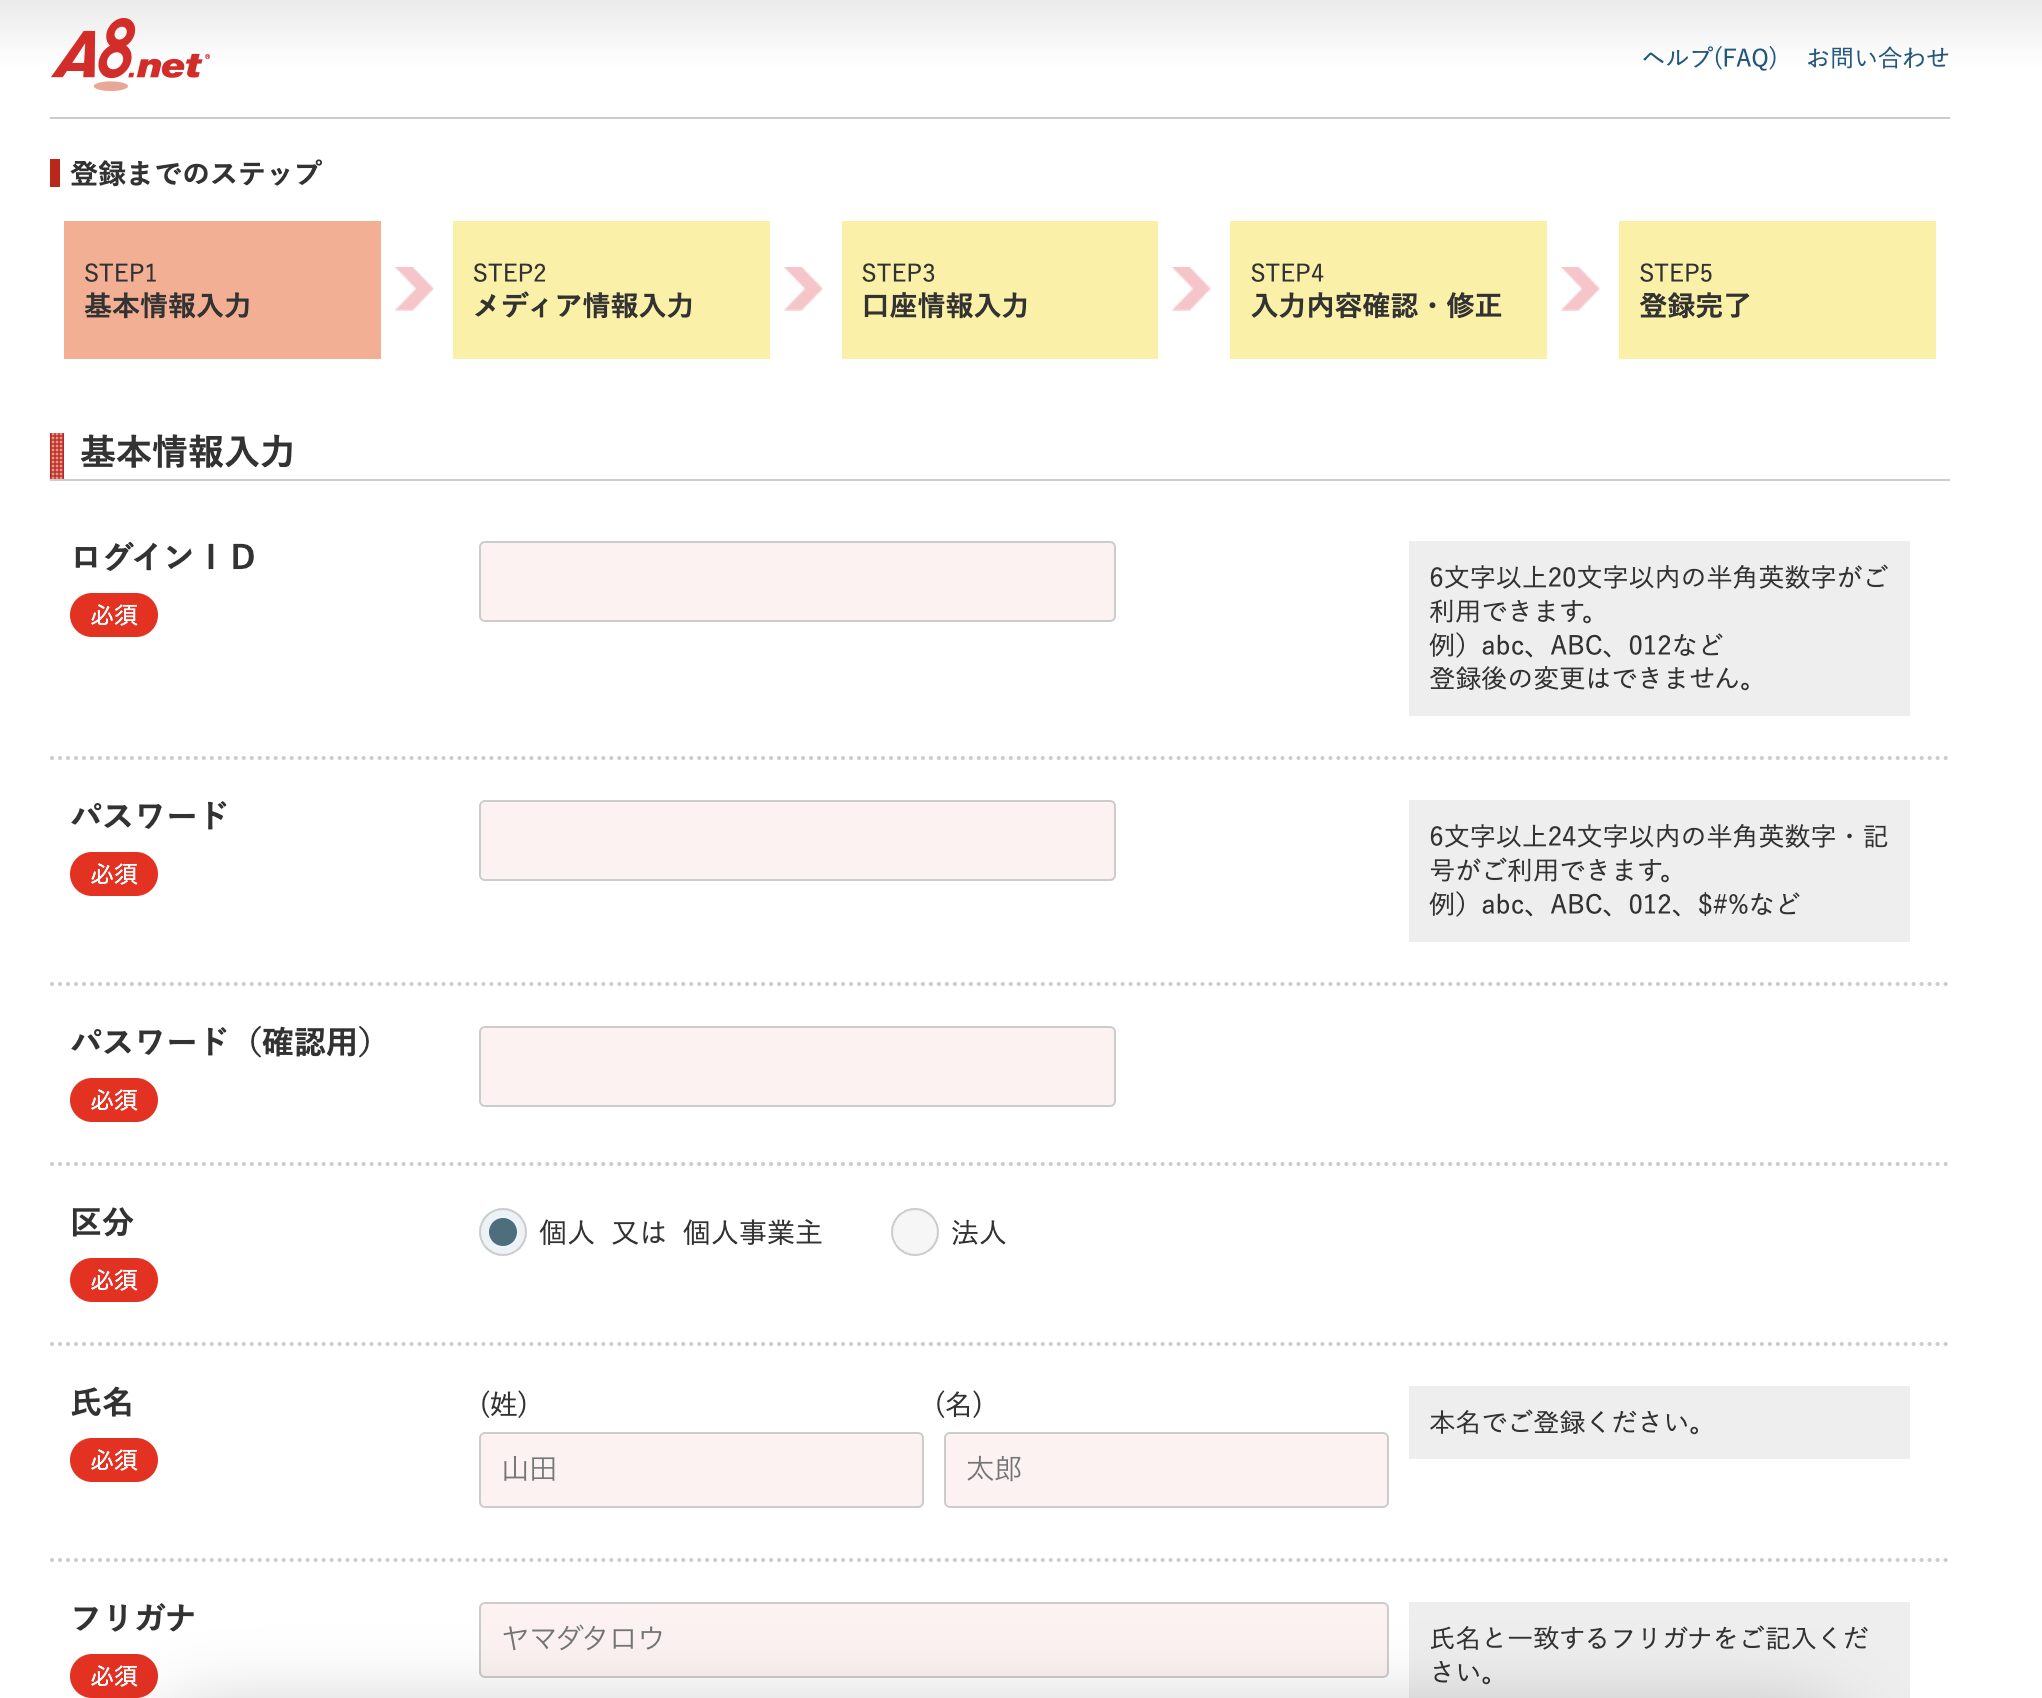
Task: Focus the パスワード input field
Action: point(797,840)
